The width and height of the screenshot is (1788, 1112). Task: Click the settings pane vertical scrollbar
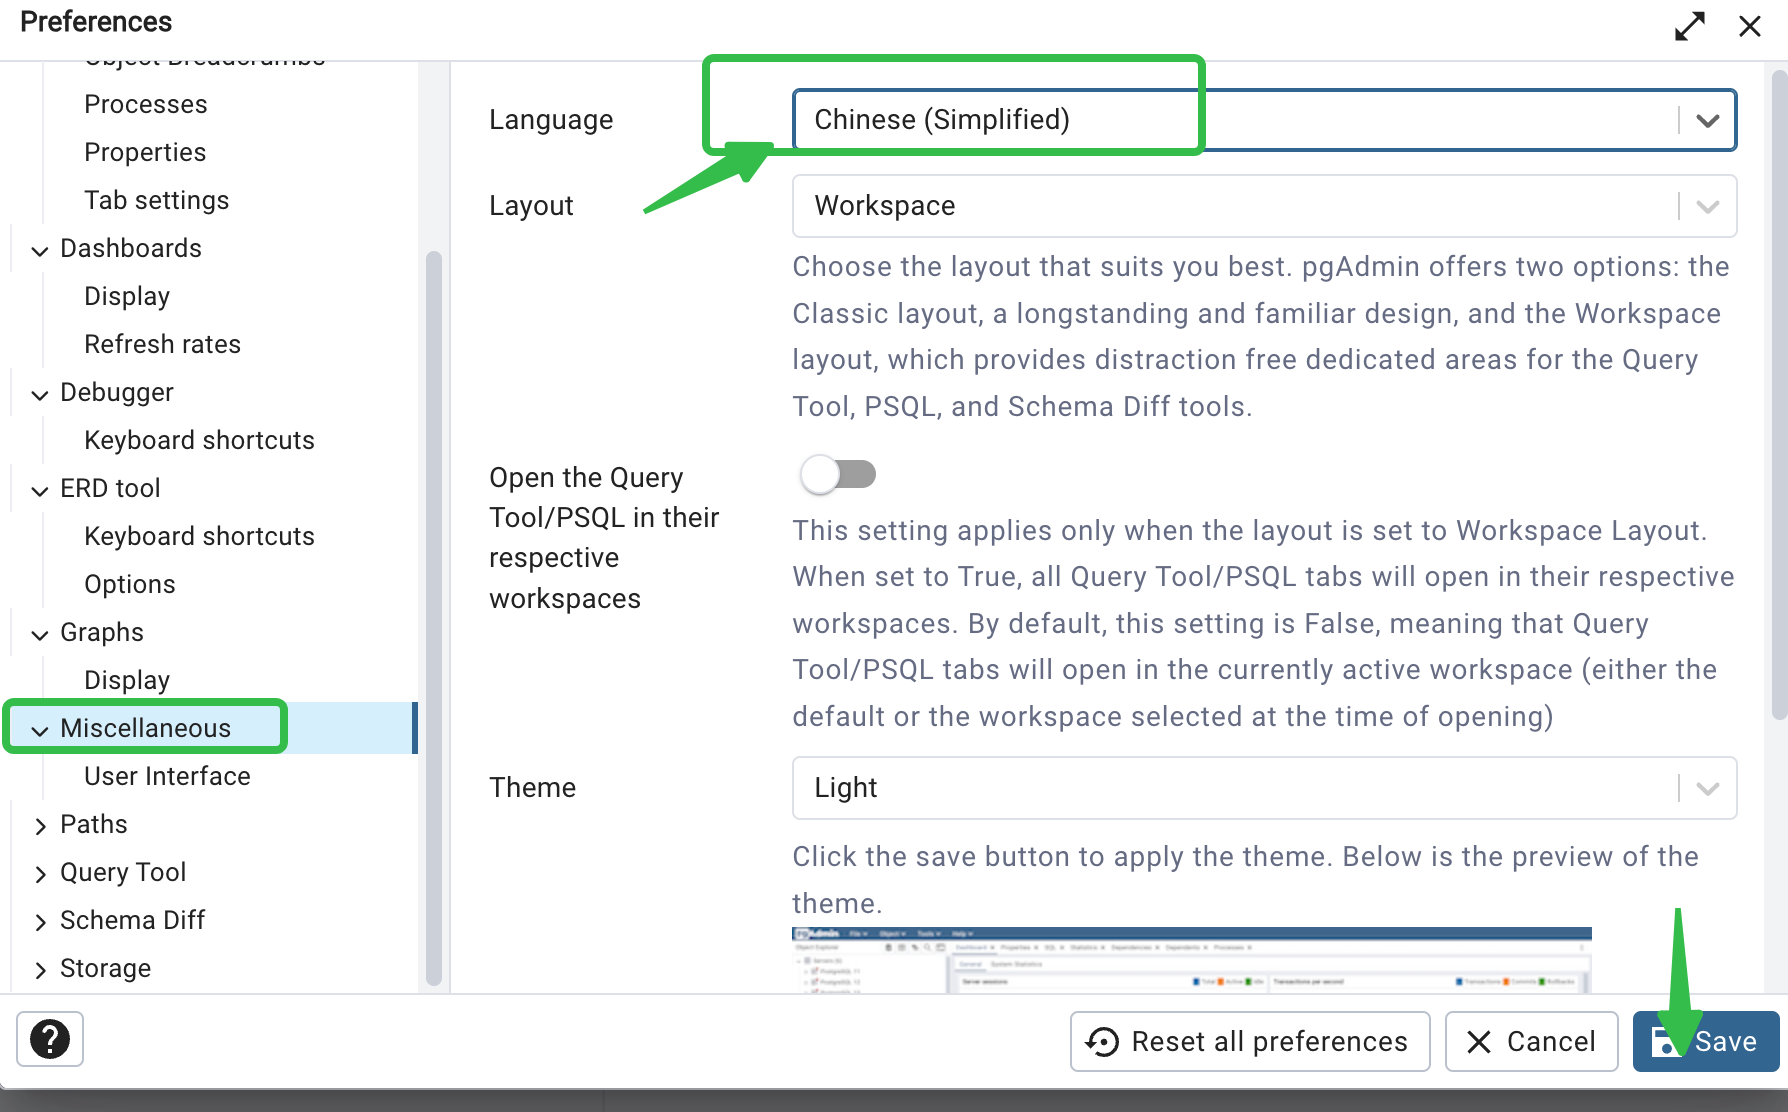point(1779,395)
